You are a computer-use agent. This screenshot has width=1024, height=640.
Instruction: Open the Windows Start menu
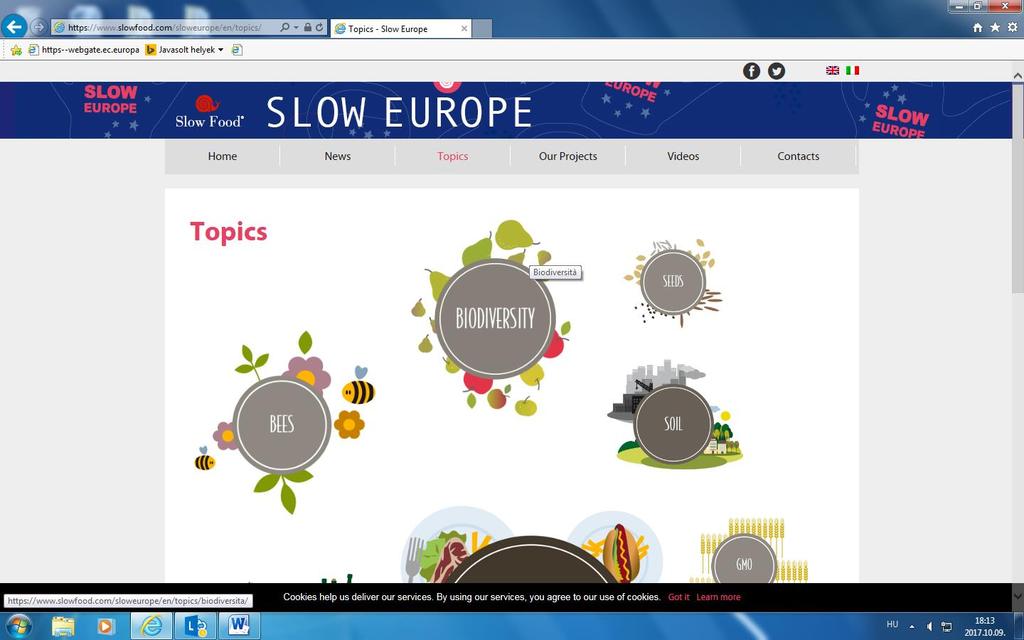click(18, 626)
